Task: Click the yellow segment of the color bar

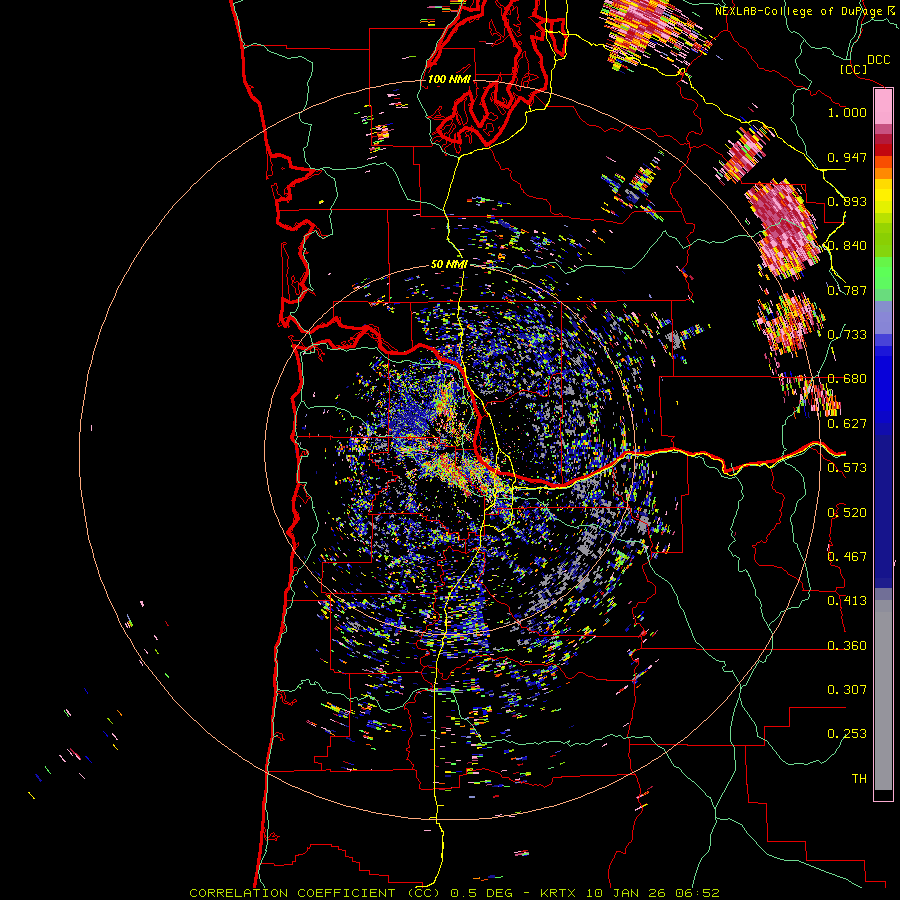Action: (x=883, y=198)
